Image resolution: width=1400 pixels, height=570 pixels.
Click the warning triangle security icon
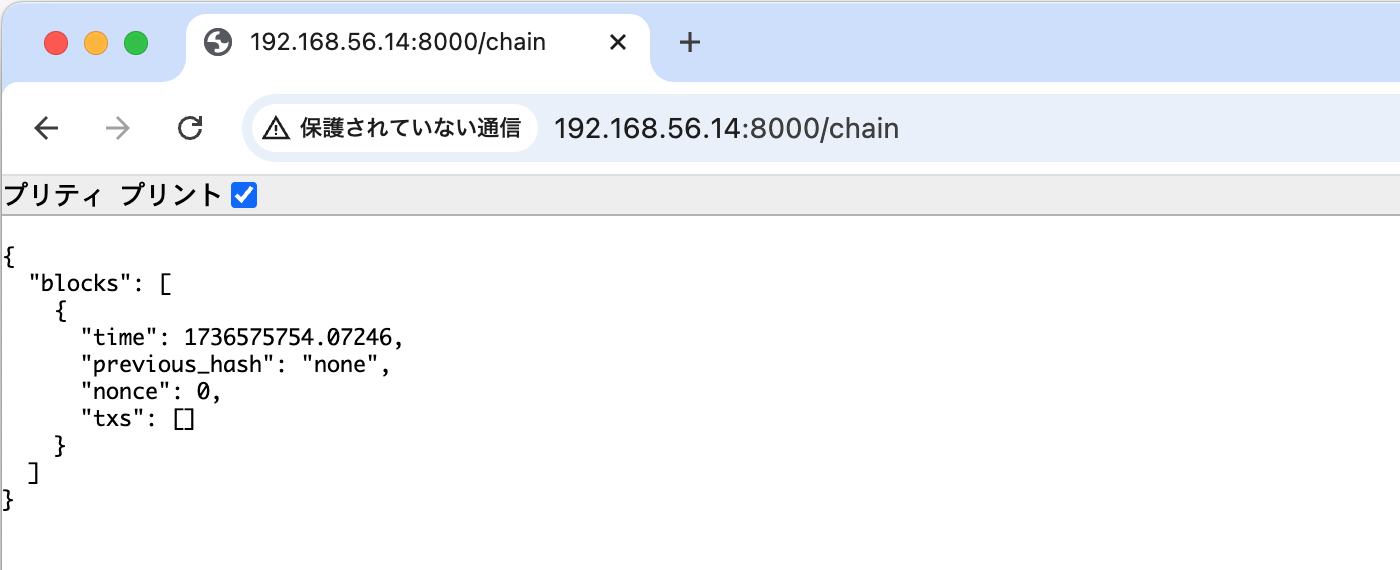pyautogui.click(x=277, y=128)
